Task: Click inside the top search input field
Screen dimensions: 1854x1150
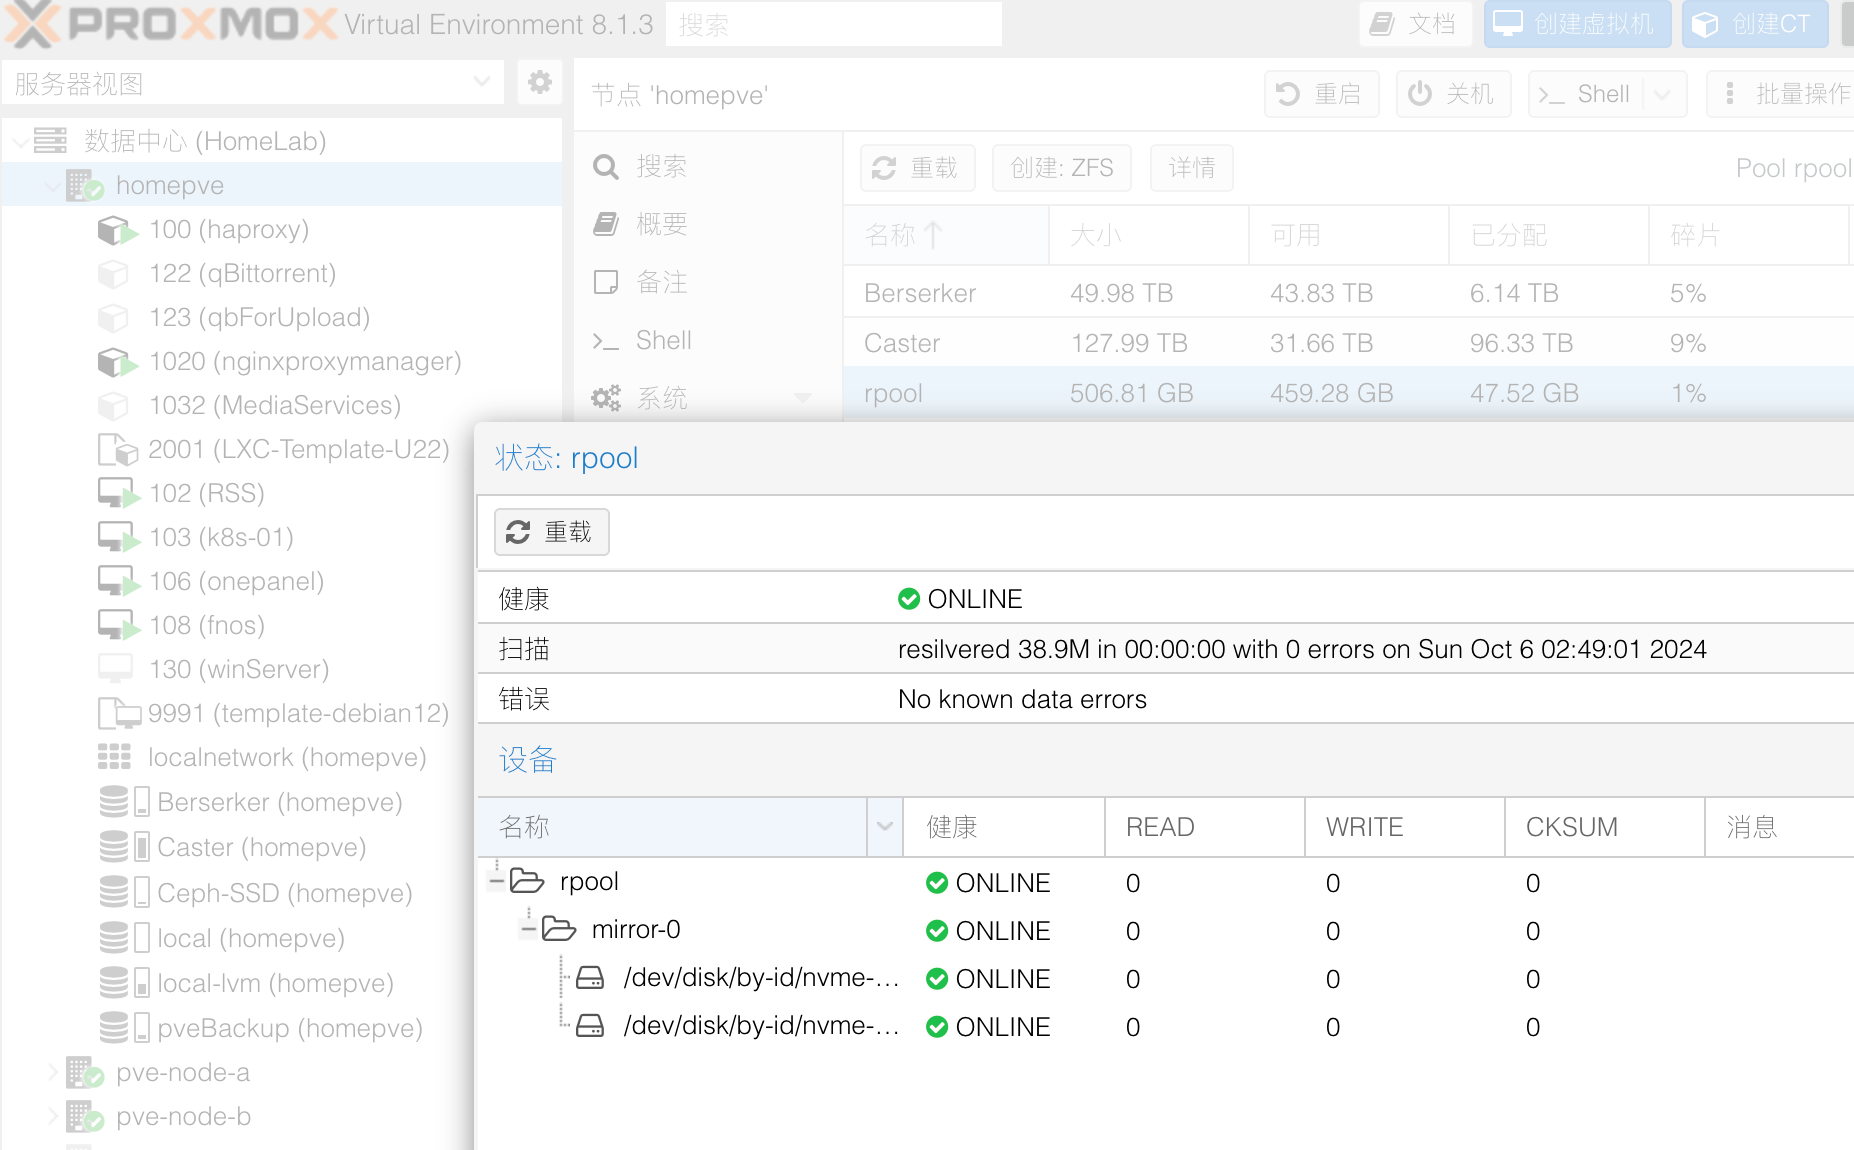Action: pyautogui.click(x=835, y=24)
